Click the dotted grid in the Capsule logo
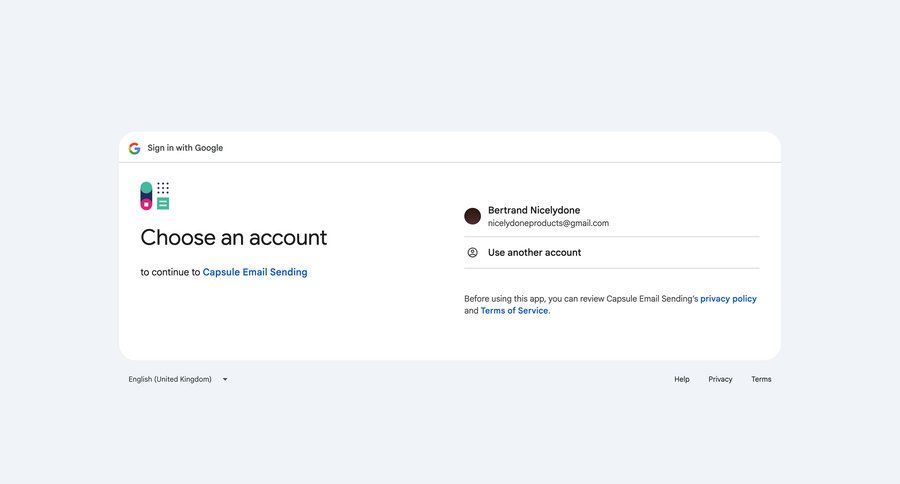Viewport: 900px width, 484px height. pyautogui.click(x=163, y=188)
